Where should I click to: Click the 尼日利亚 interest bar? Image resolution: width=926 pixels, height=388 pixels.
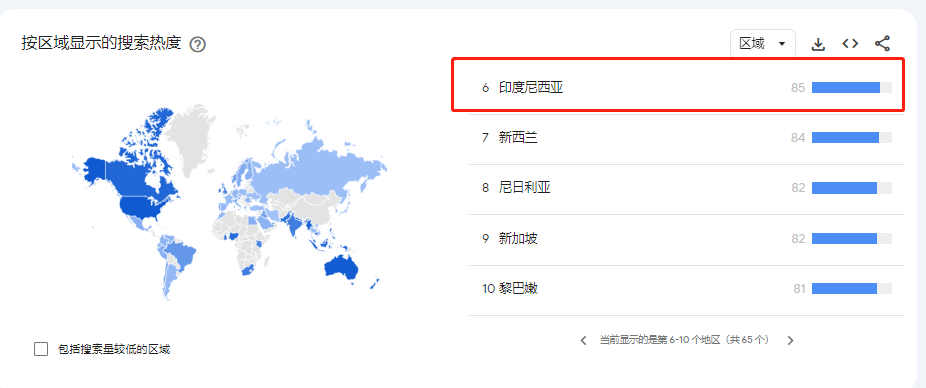(x=852, y=188)
